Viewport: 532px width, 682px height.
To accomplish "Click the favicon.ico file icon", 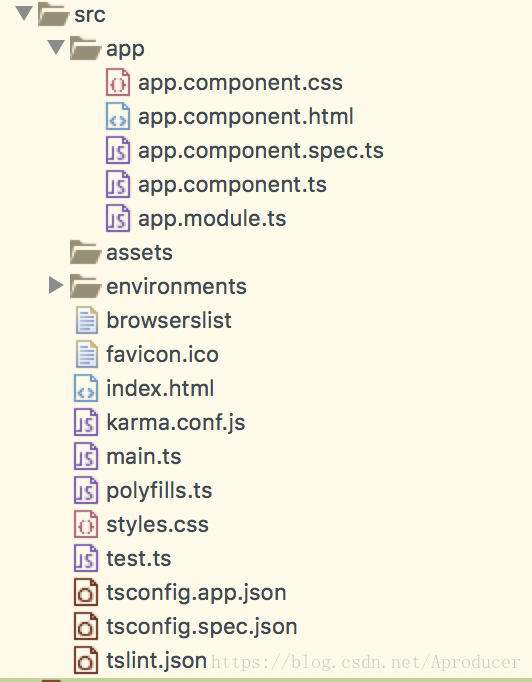I will tap(87, 354).
